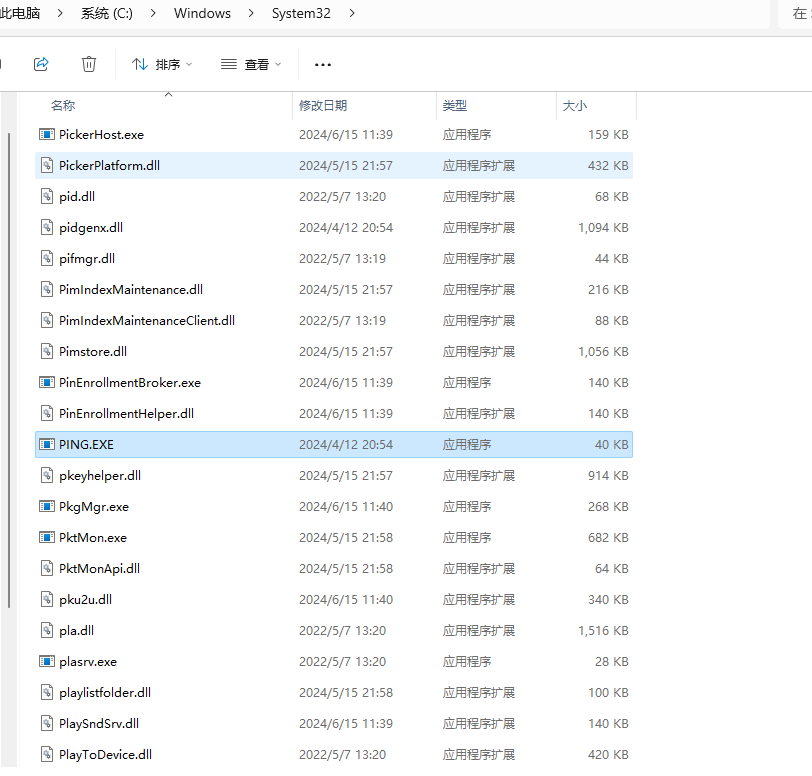This screenshot has width=812, height=776.
Task: Select PimIndexMaintenance.dll file icon
Action: pyautogui.click(x=47, y=290)
